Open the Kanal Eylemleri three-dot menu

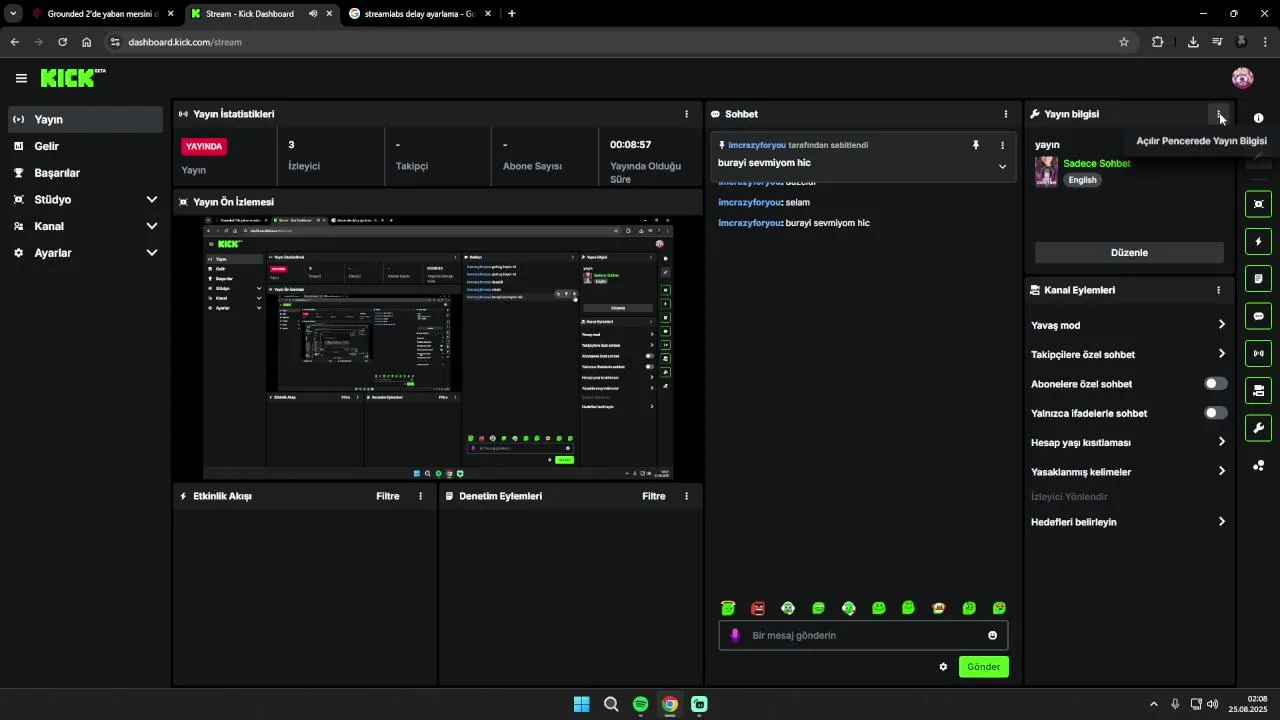1218,290
